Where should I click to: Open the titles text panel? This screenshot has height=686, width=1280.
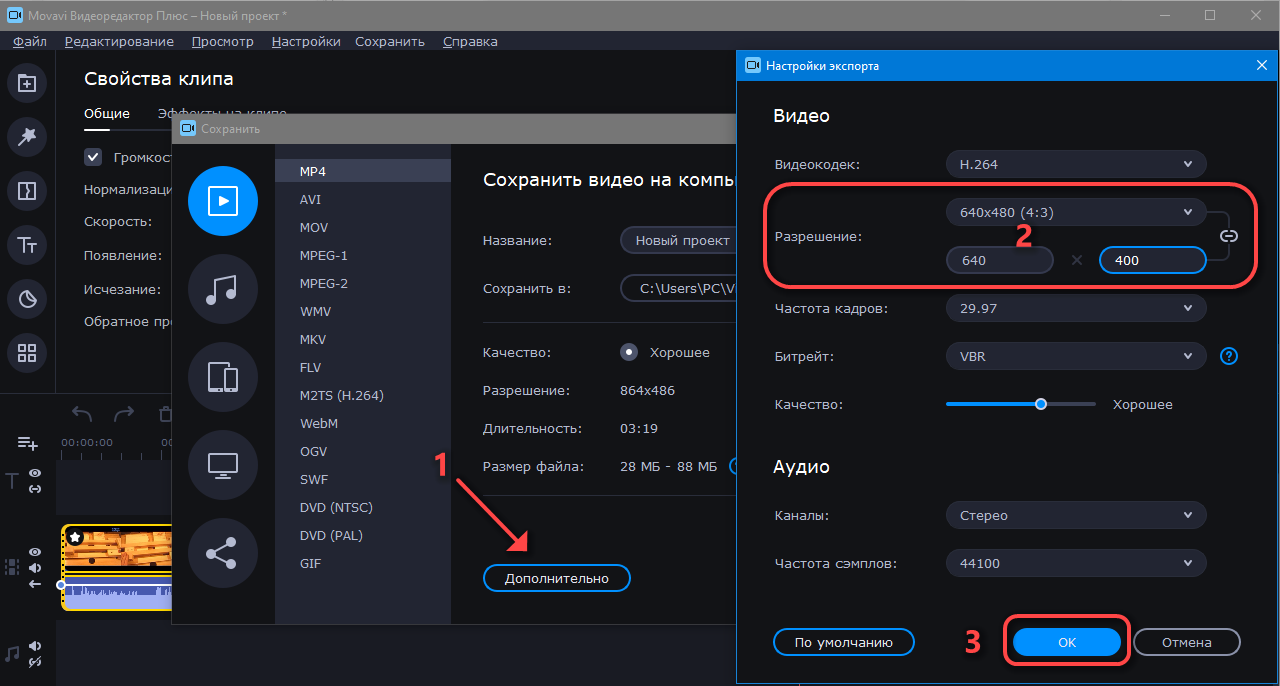[x=27, y=244]
